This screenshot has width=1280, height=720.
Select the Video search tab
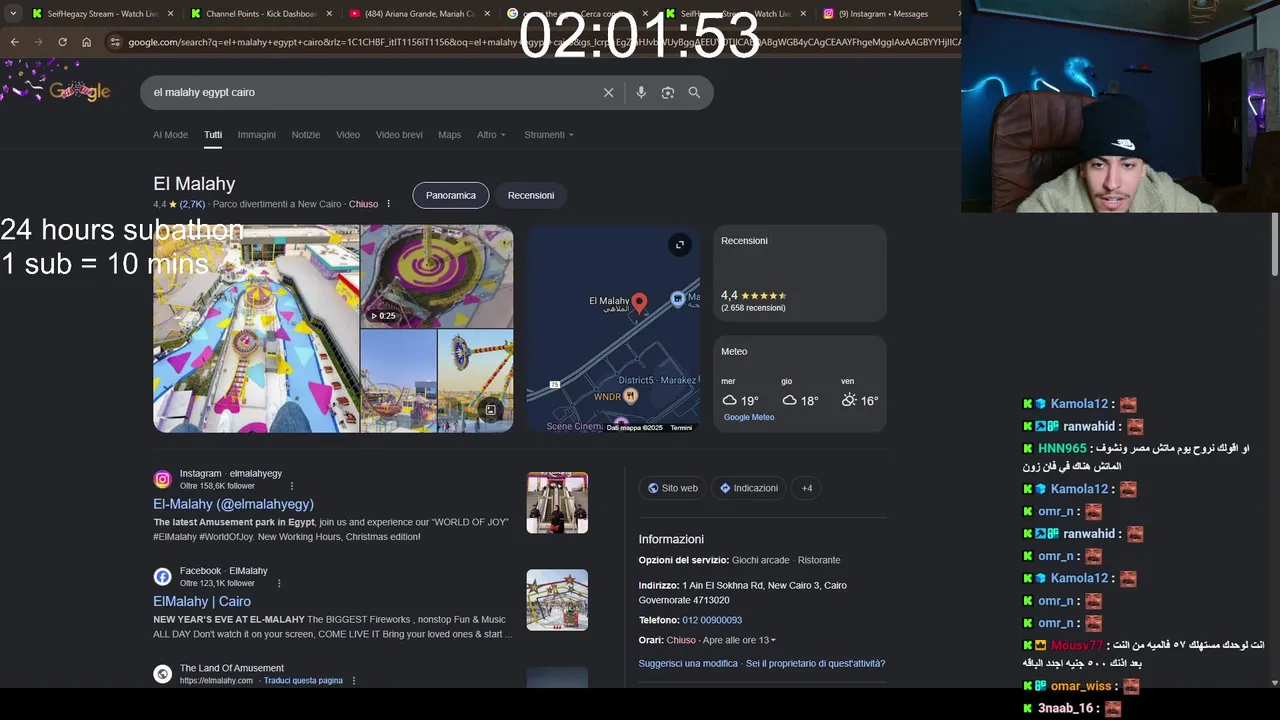348,135
